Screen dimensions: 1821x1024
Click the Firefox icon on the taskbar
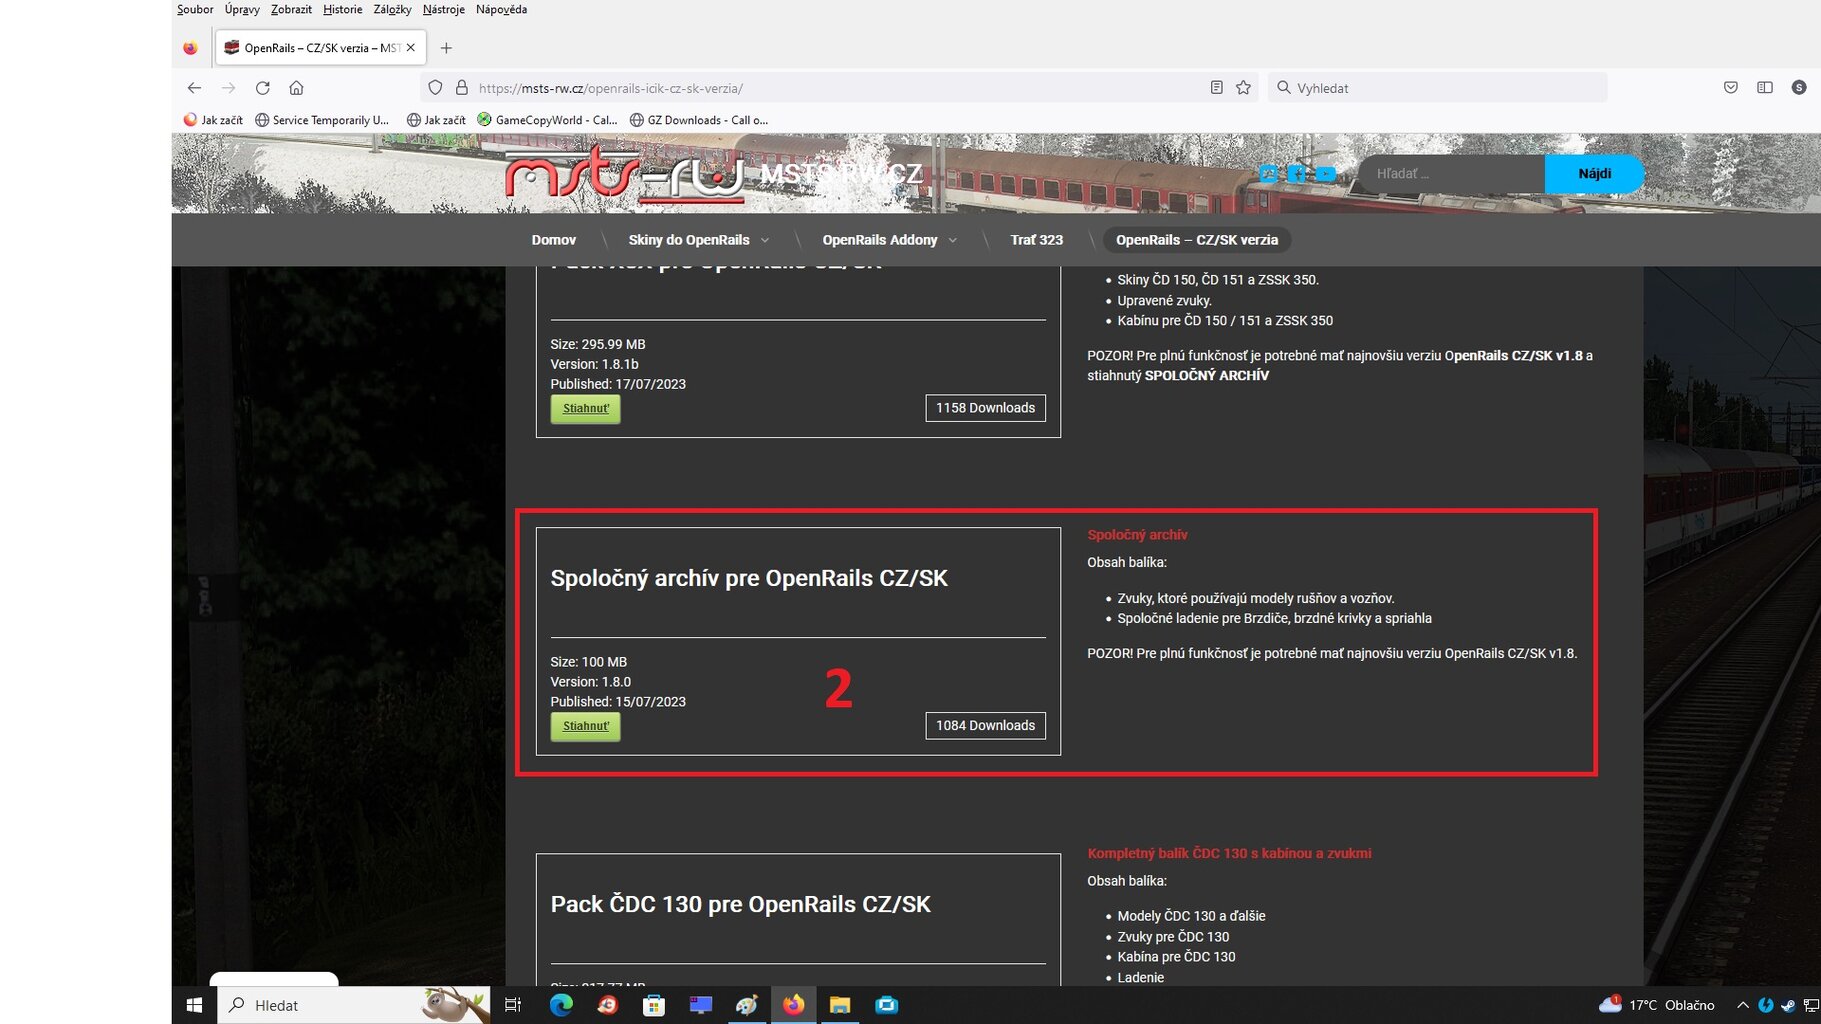tap(793, 1005)
